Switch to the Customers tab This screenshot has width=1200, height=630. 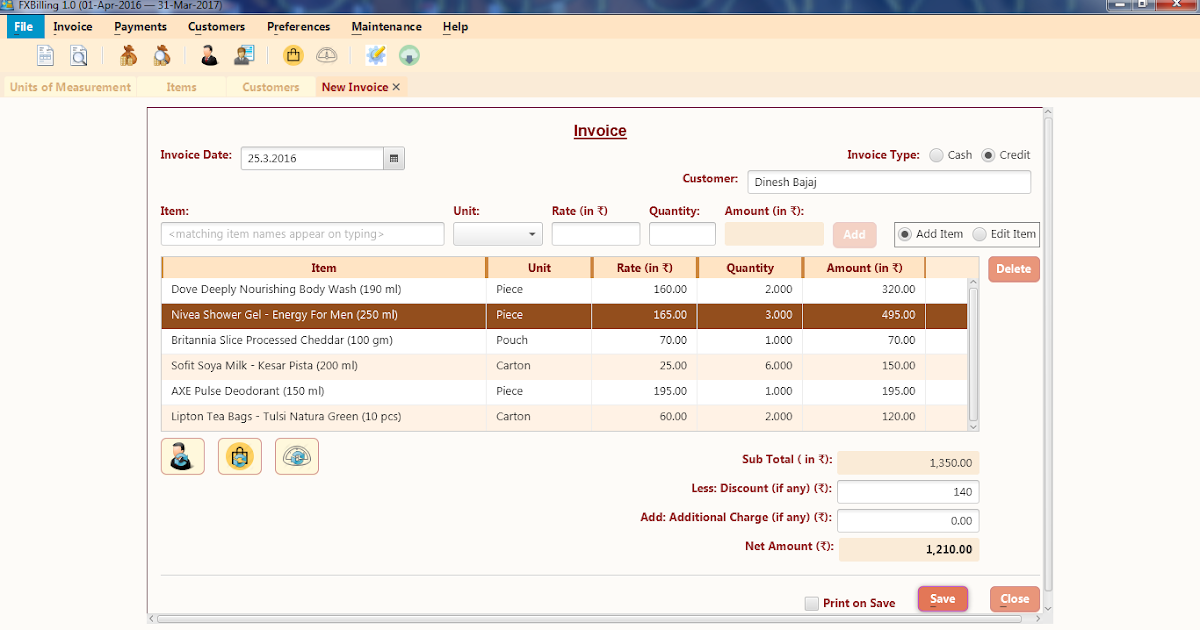point(269,87)
